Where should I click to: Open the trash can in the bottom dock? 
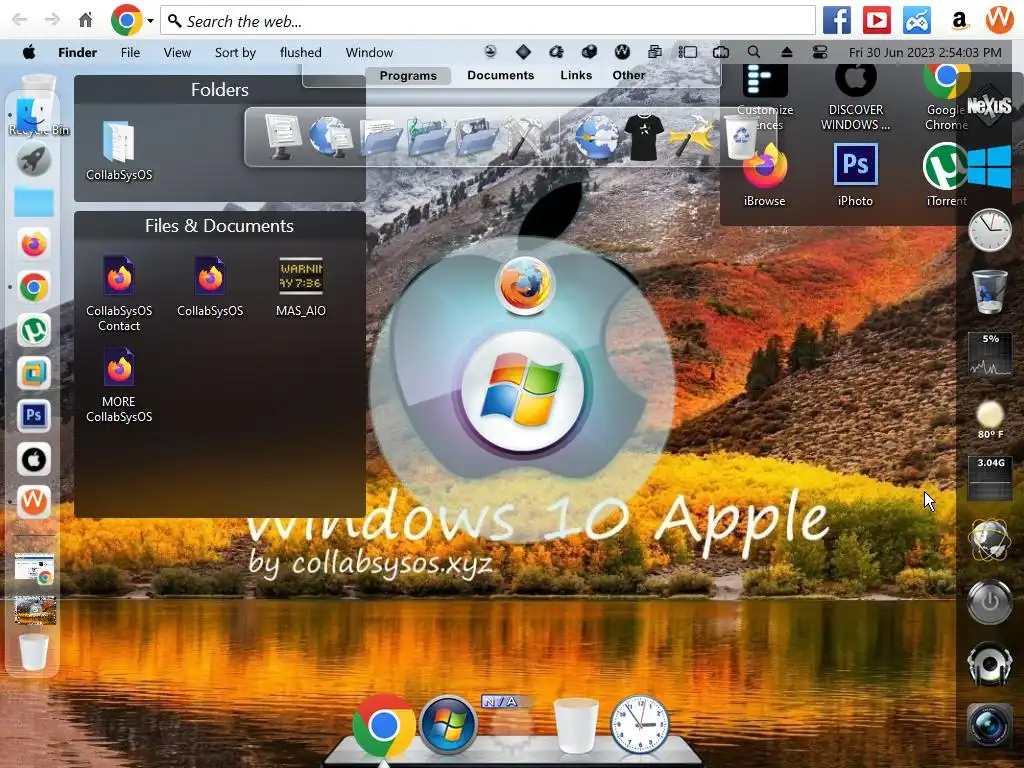[575, 725]
